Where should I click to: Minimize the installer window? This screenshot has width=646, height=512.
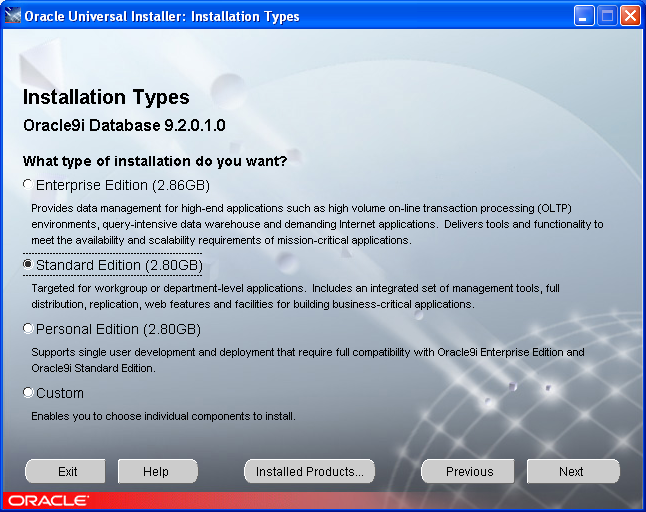coord(584,16)
